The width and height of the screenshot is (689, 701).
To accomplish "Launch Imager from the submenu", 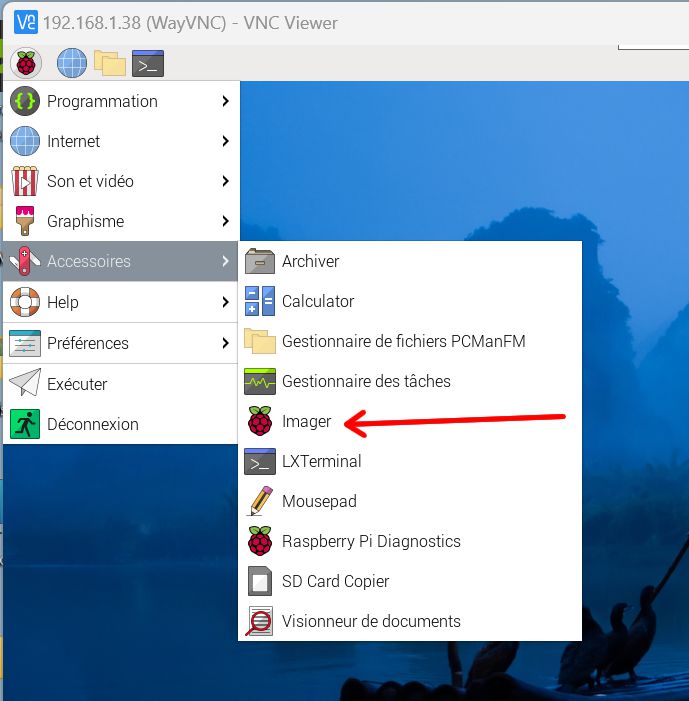I will click(x=410, y=421).
